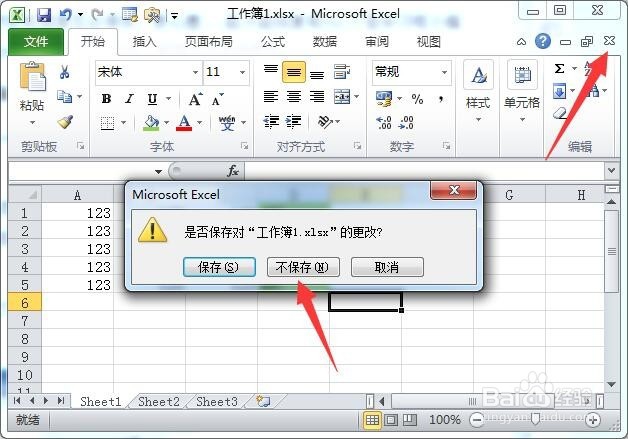
Task: Switch to the 页面布局 tab
Action: click(x=208, y=41)
